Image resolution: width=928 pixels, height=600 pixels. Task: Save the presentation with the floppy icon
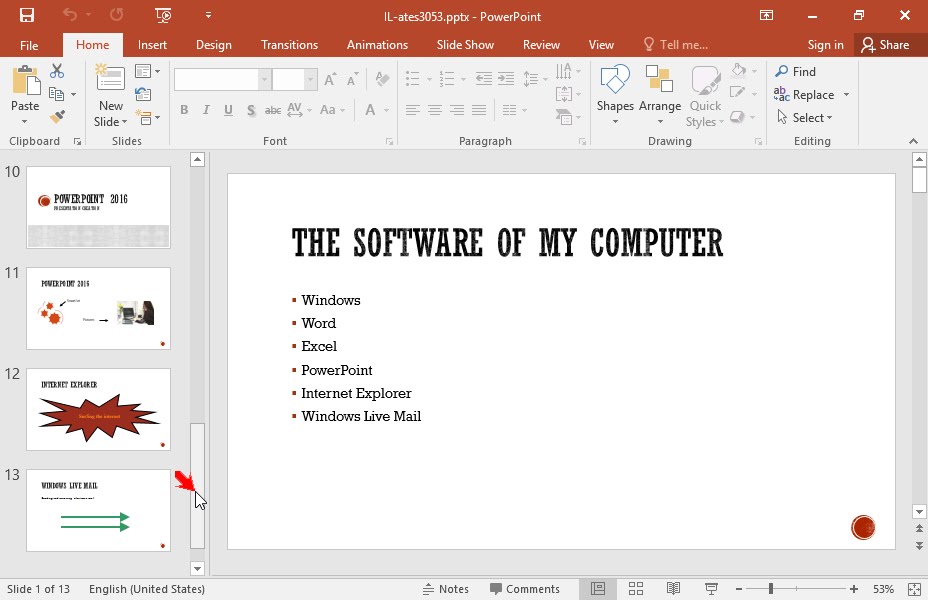27,15
